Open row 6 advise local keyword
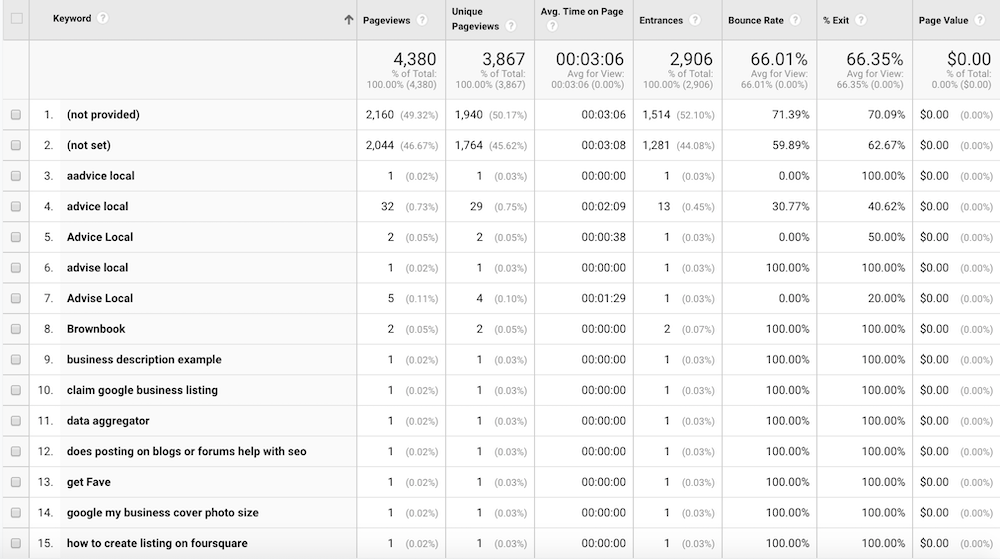This screenshot has width=1000, height=559. pyautogui.click(x=98, y=268)
